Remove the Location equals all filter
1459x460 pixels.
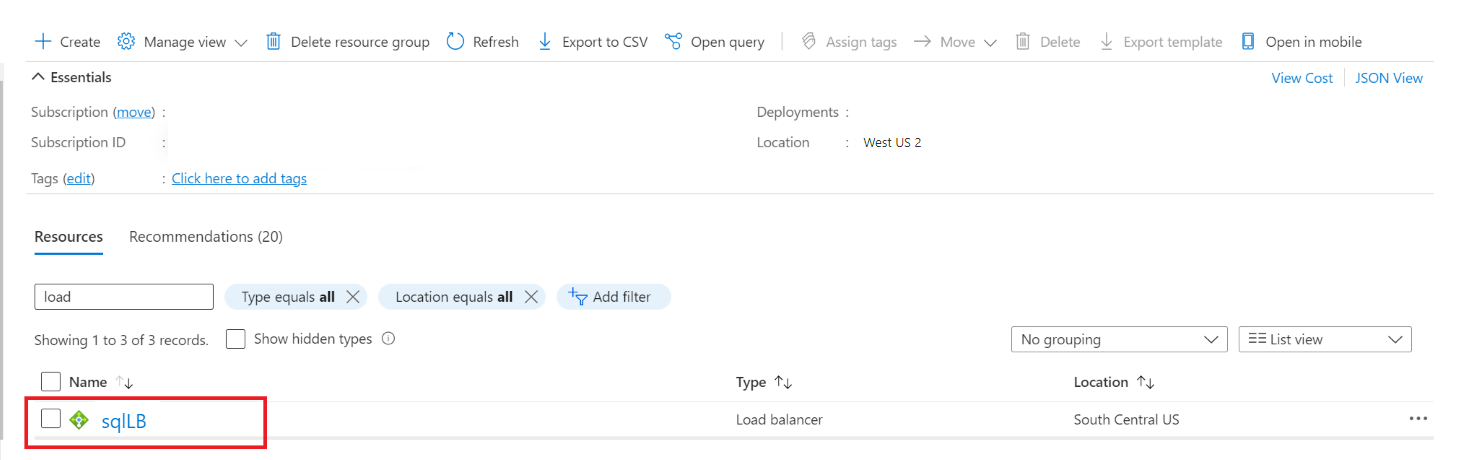coord(531,297)
